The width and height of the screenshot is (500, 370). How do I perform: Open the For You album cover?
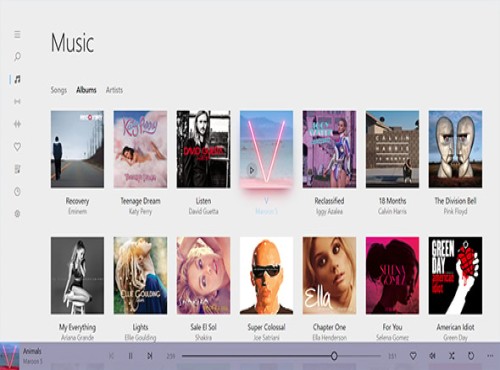pos(392,276)
